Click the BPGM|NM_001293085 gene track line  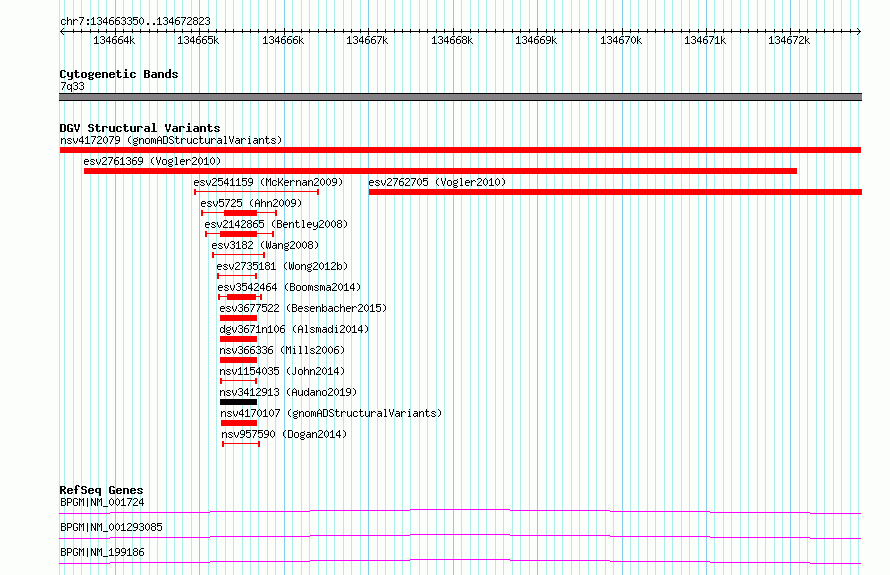coord(460,536)
